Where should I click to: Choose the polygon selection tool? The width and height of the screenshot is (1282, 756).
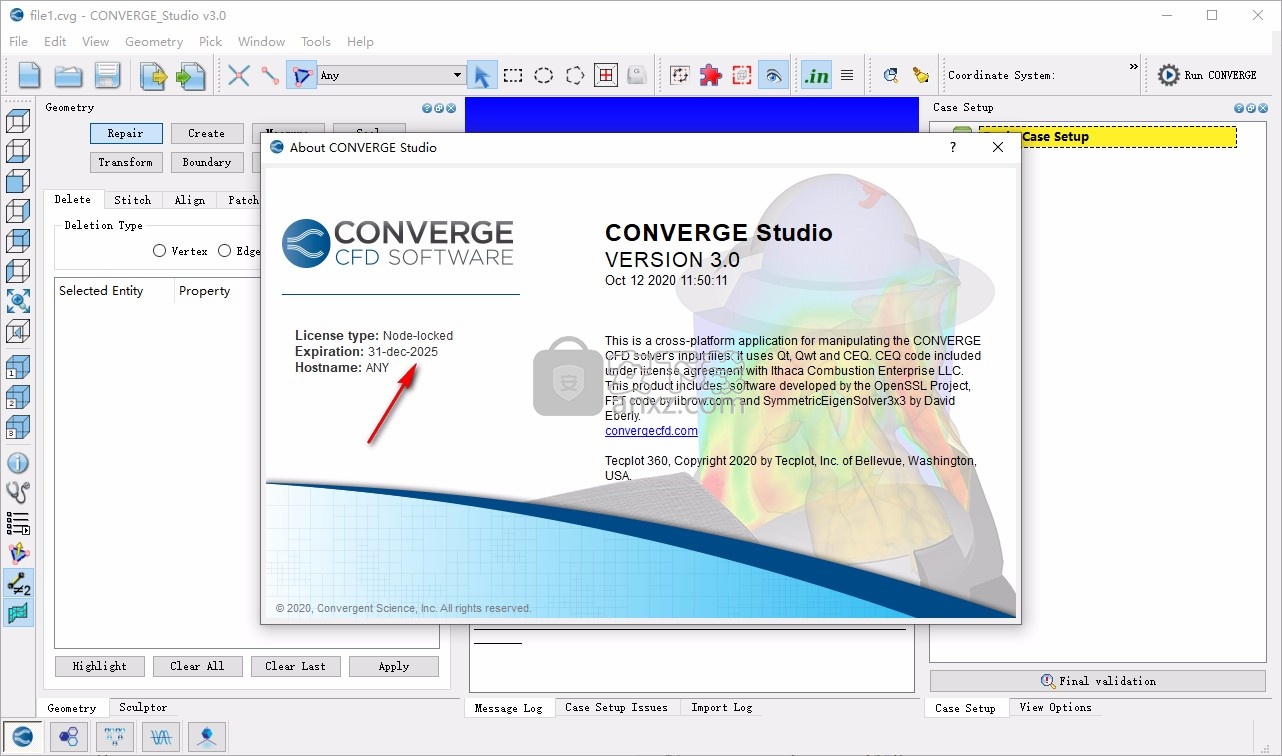(575, 75)
